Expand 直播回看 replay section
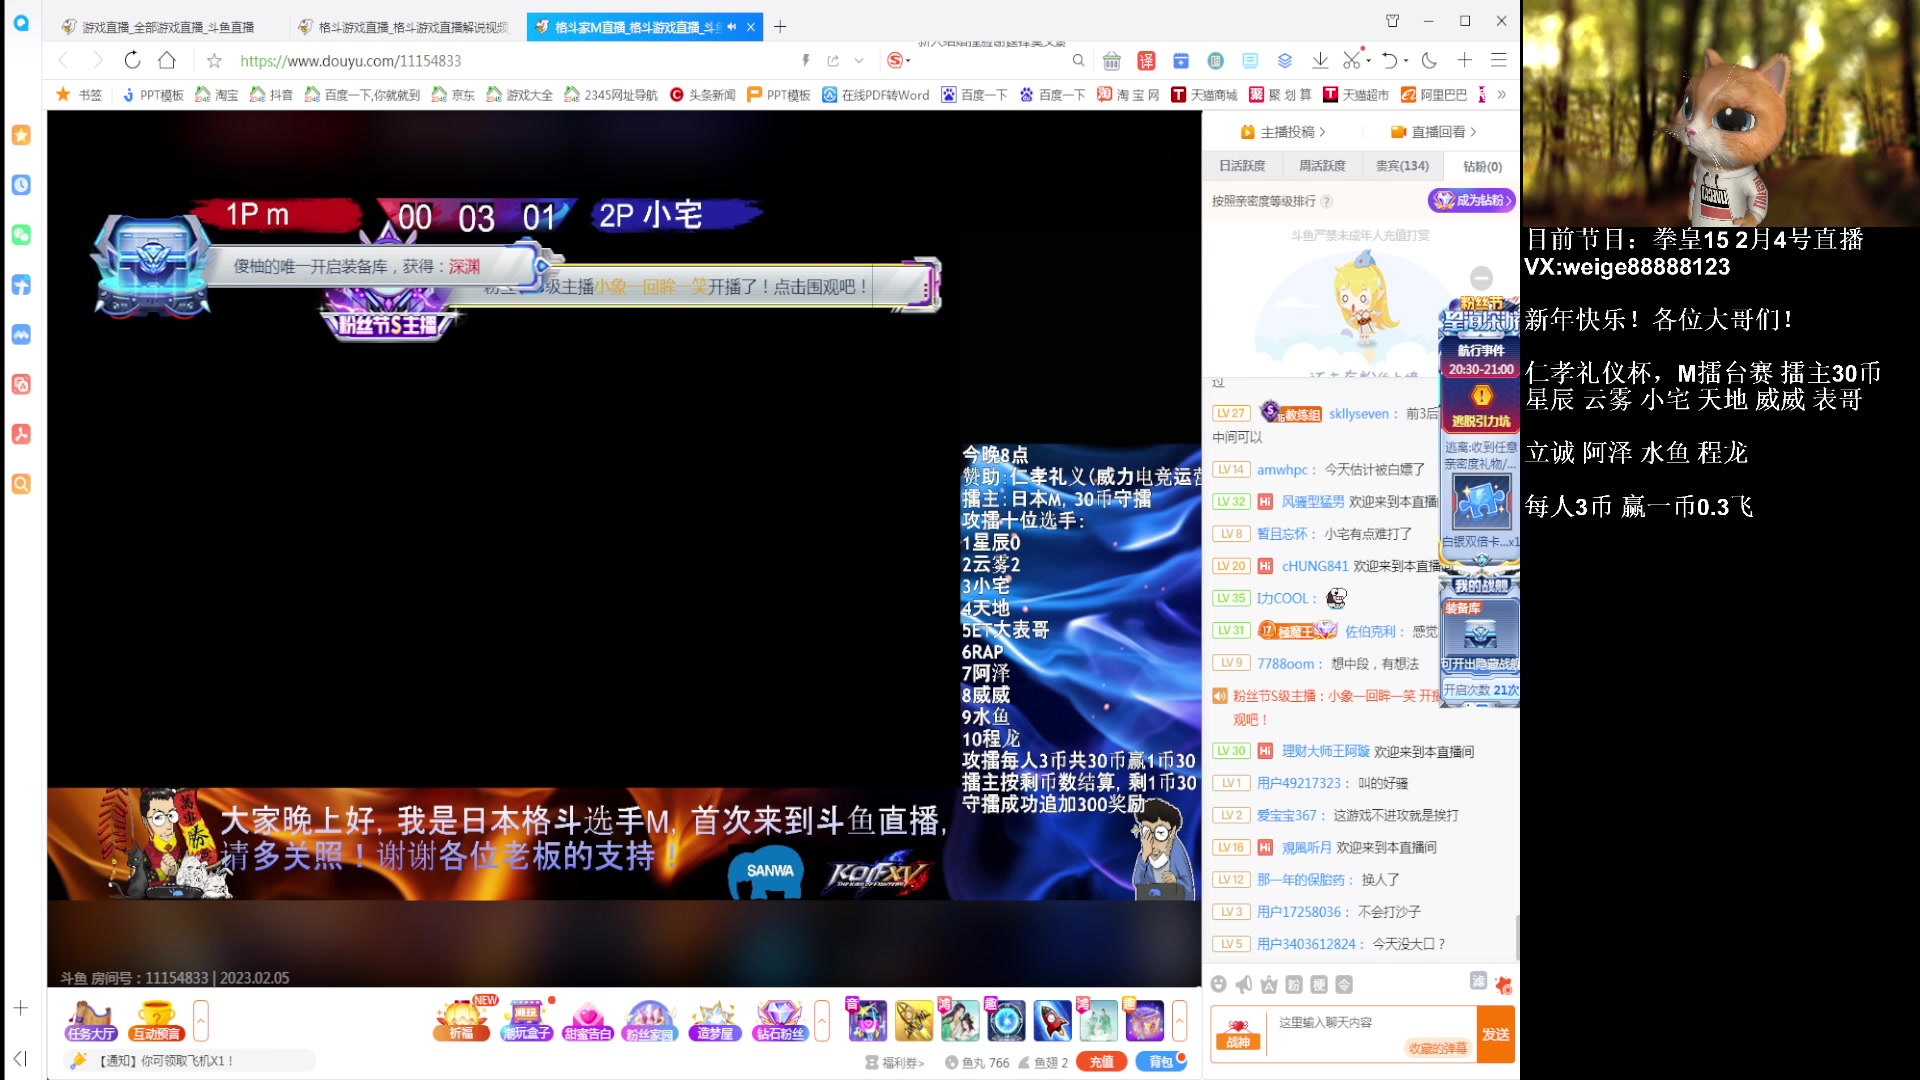The width and height of the screenshot is (1920, 1080). 1434,132
